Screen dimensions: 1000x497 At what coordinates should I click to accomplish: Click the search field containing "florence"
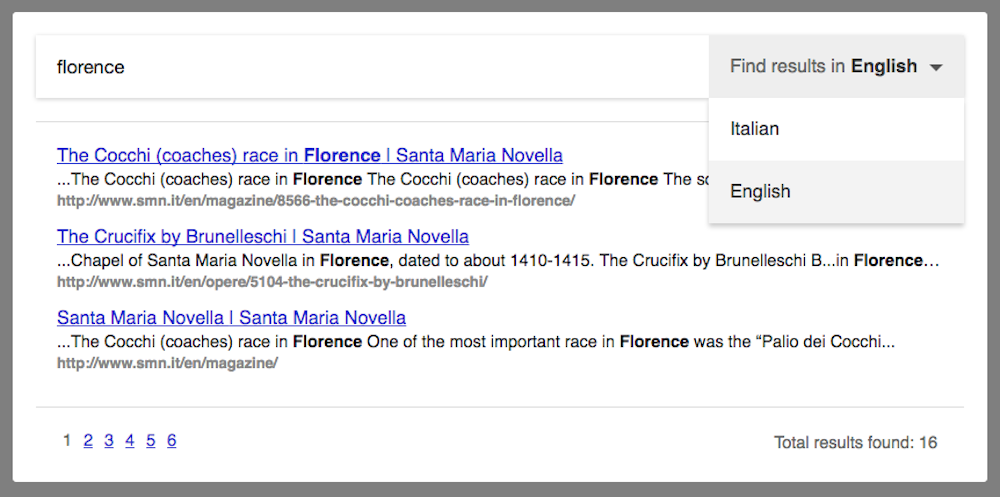tap(370, 67)
